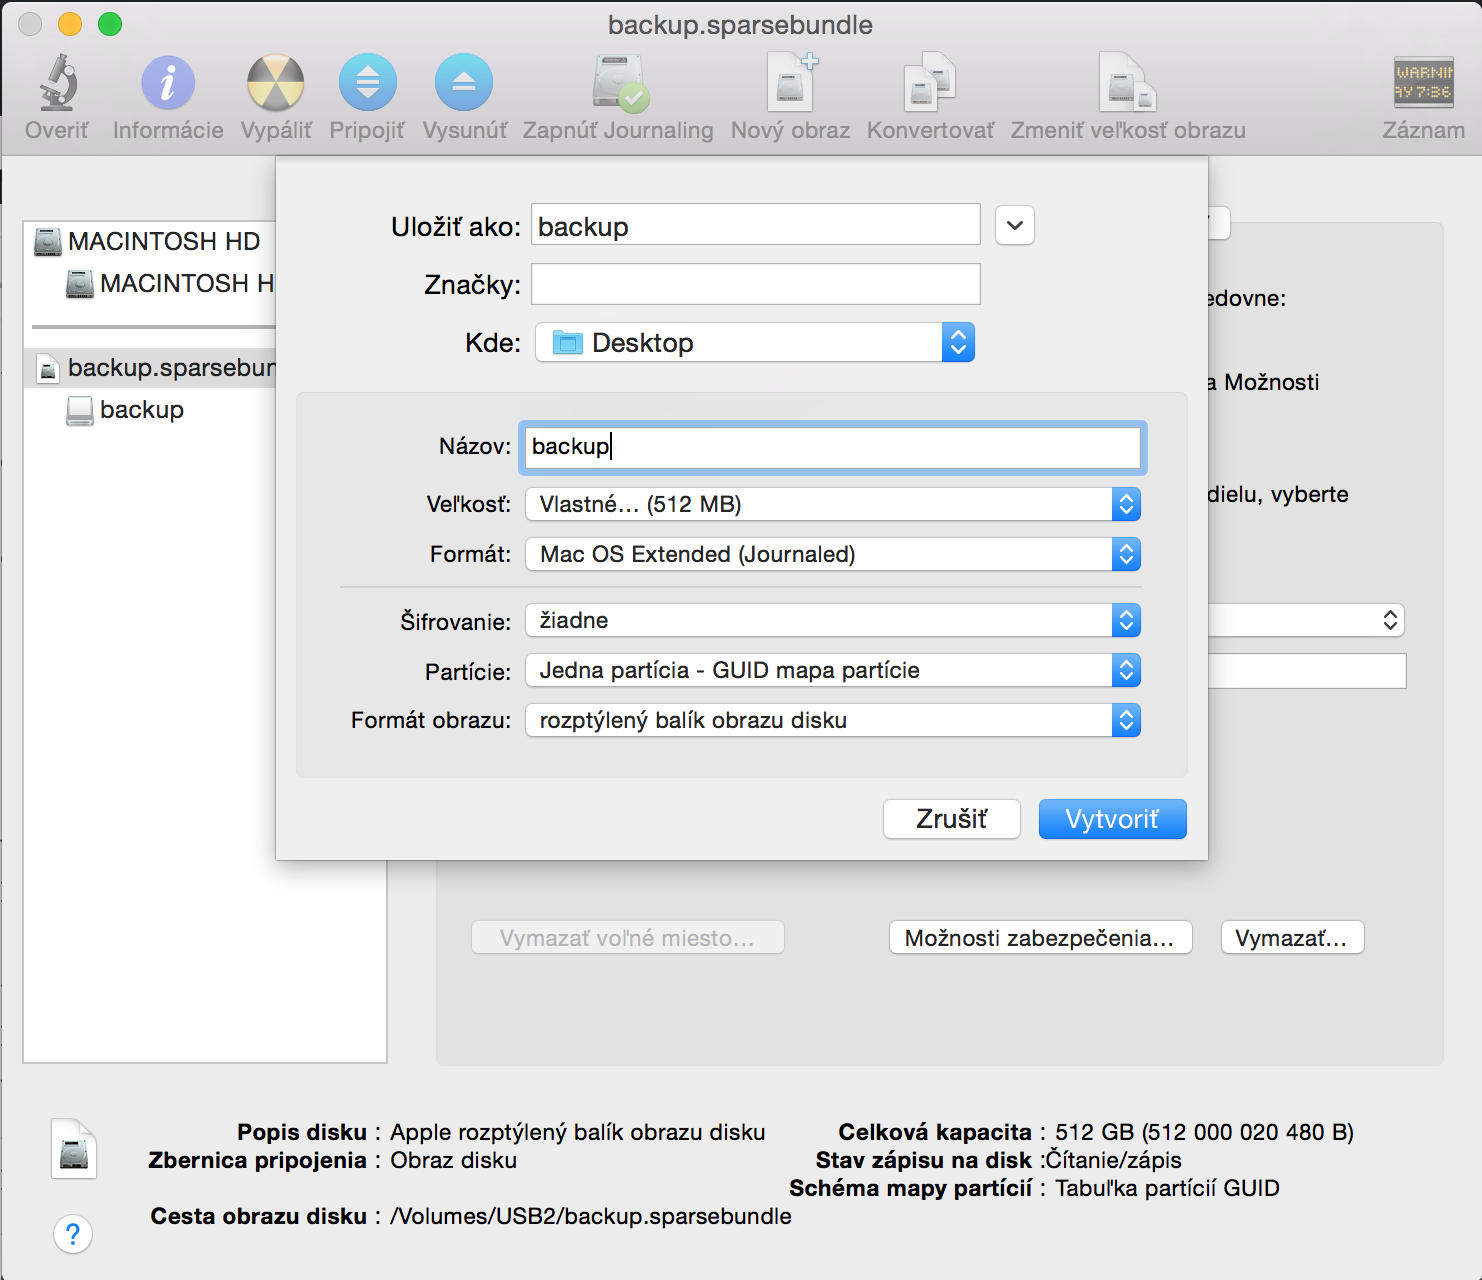Open the Záznam log icon
Image resolution: width=1482 pixels, height=1280 pixels.
click(1423, 82)
